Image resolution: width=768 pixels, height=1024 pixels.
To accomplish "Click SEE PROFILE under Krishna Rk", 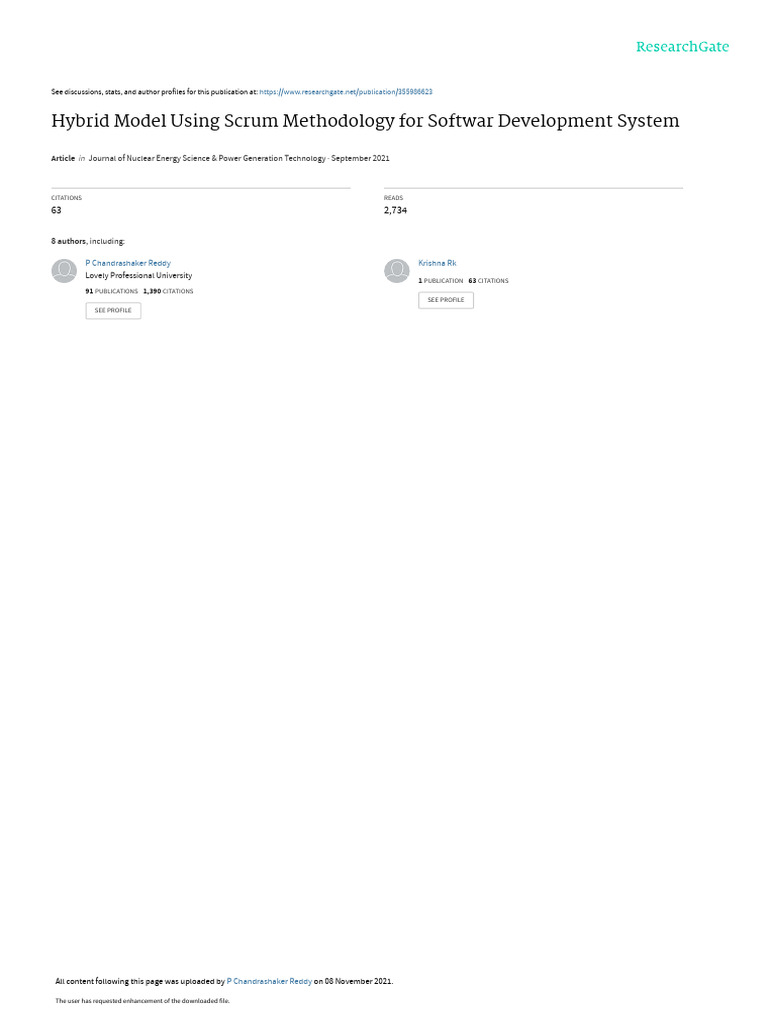I will click(x=445, y=300).
